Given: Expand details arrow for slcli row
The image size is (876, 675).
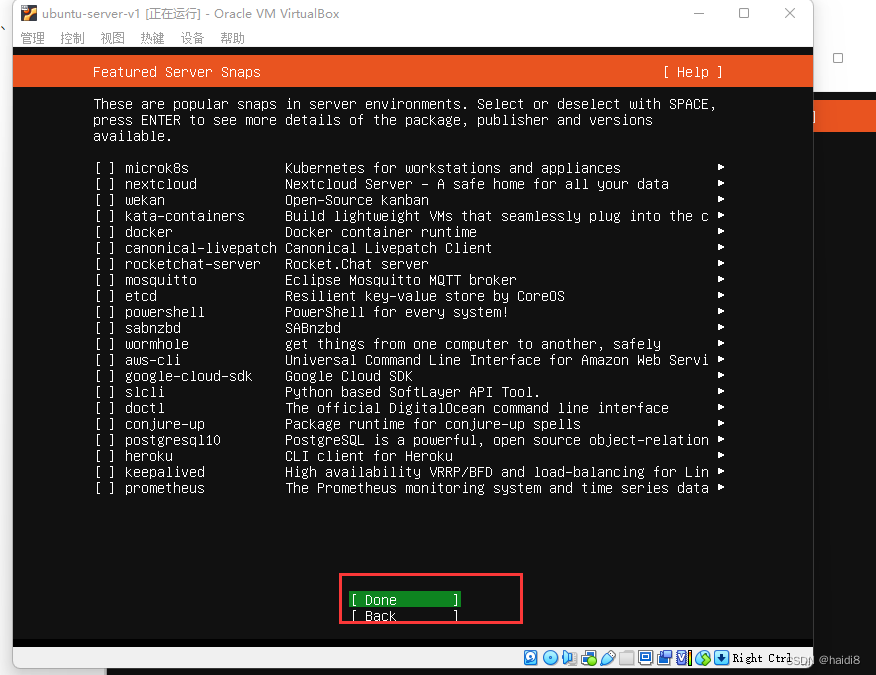Looking at the screenshot, I should tap(721, 391).
